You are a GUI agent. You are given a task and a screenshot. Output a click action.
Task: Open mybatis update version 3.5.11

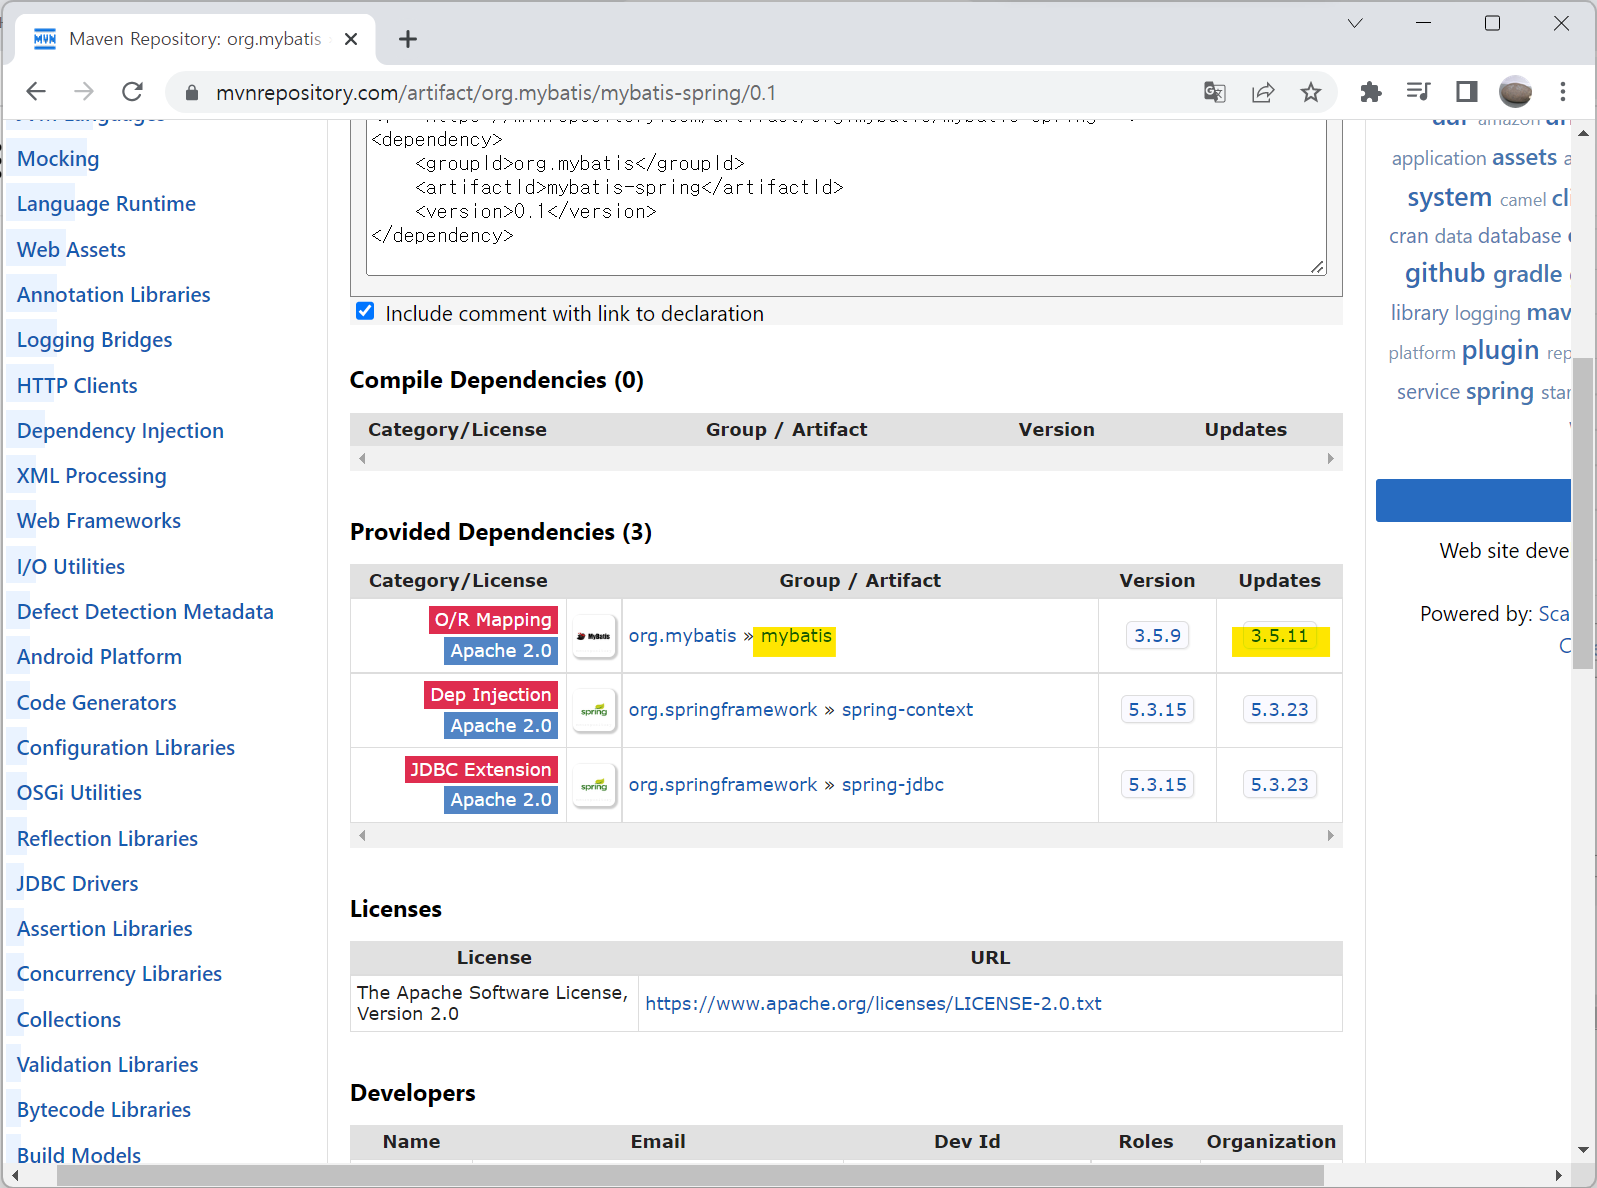1279,636
